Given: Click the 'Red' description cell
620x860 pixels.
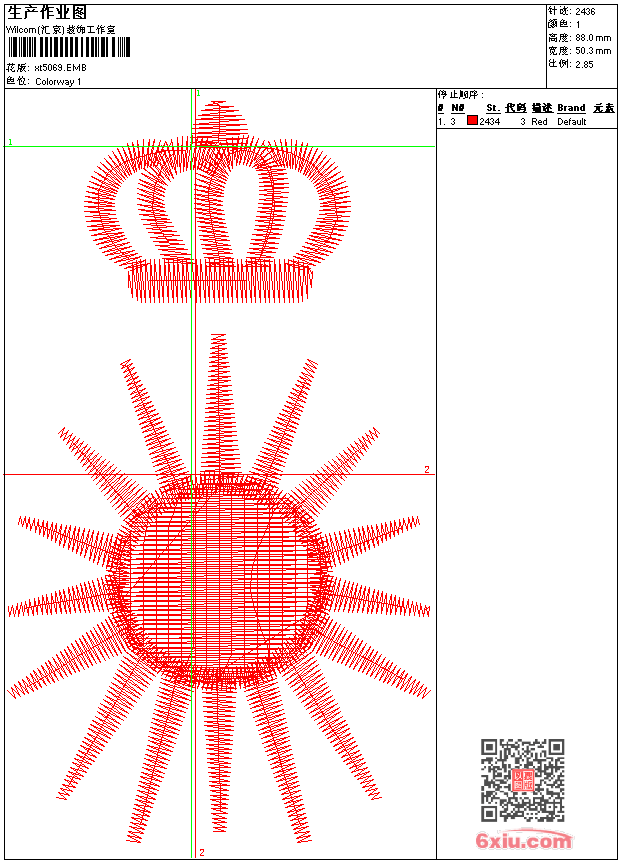Looking at the screenshot, I should [539, 122].
